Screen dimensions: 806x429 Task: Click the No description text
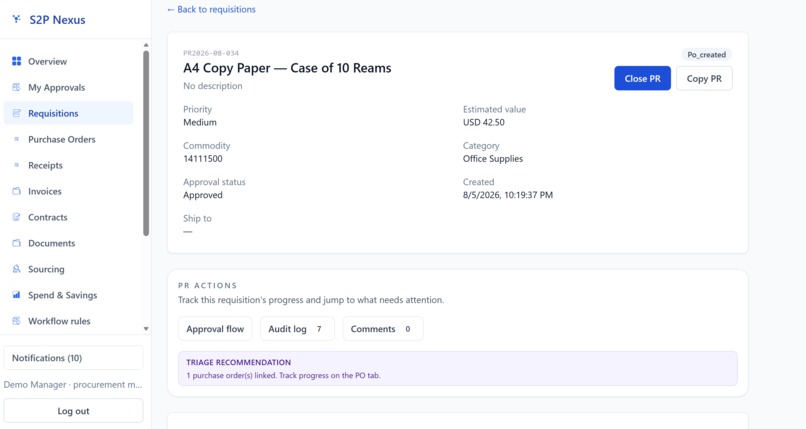pyautogui.click(x=213, y=86)
